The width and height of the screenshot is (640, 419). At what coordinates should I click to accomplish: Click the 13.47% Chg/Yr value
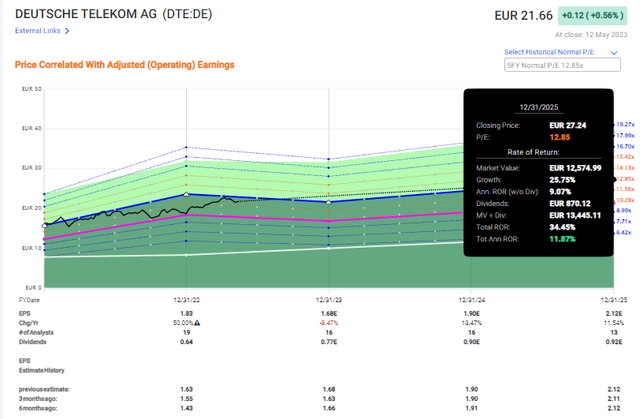click(x=471, y=323)
